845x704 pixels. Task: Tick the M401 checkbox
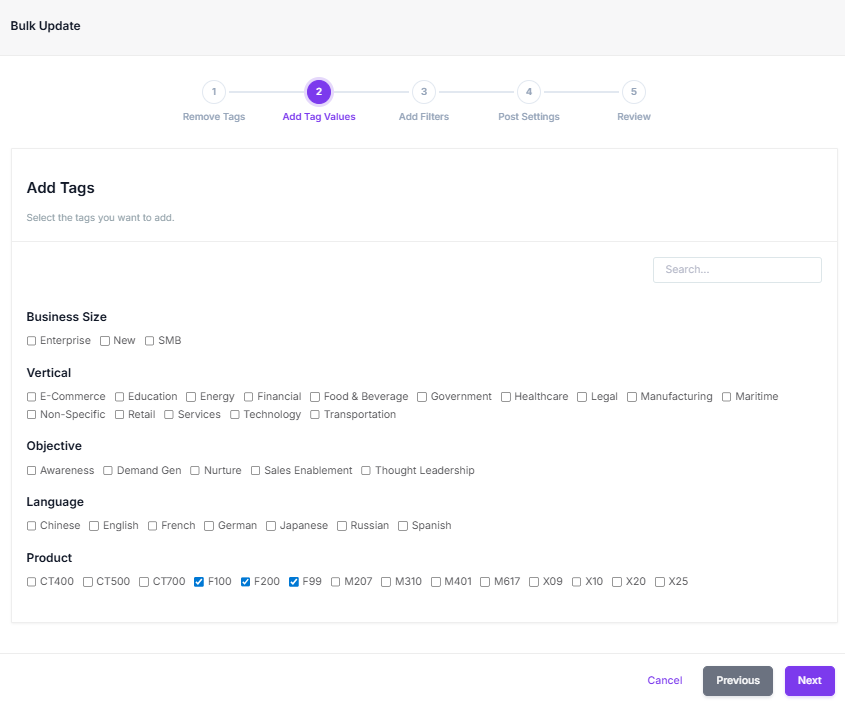click(x=436, y=582)
